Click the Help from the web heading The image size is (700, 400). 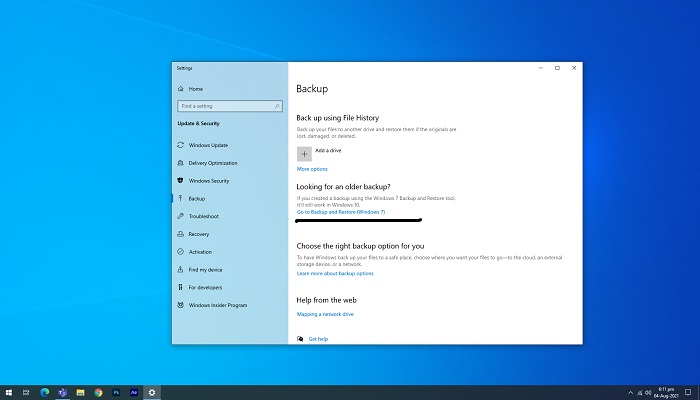[x=326, y=300]
